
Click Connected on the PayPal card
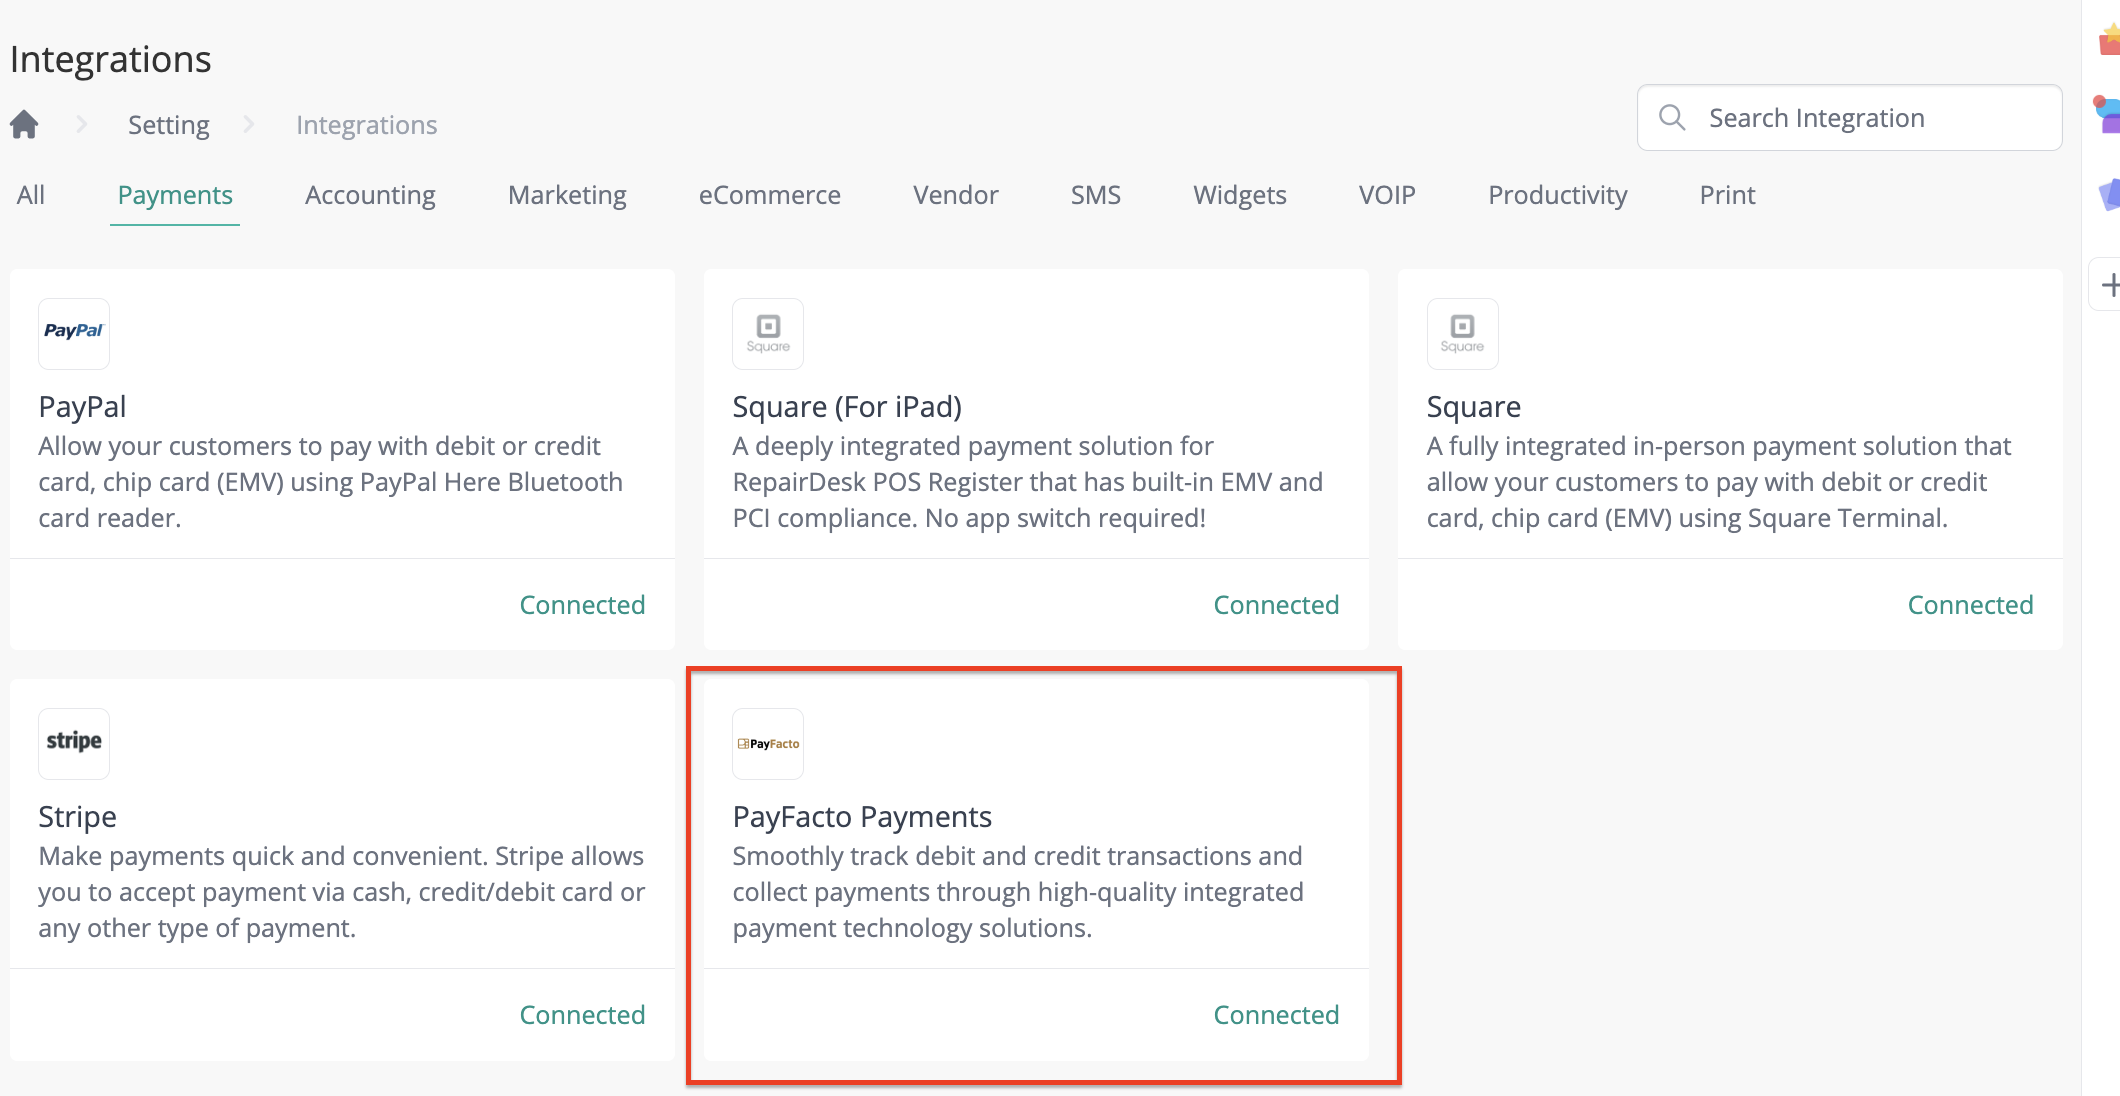pyautogui.click(x=582, y=605)
